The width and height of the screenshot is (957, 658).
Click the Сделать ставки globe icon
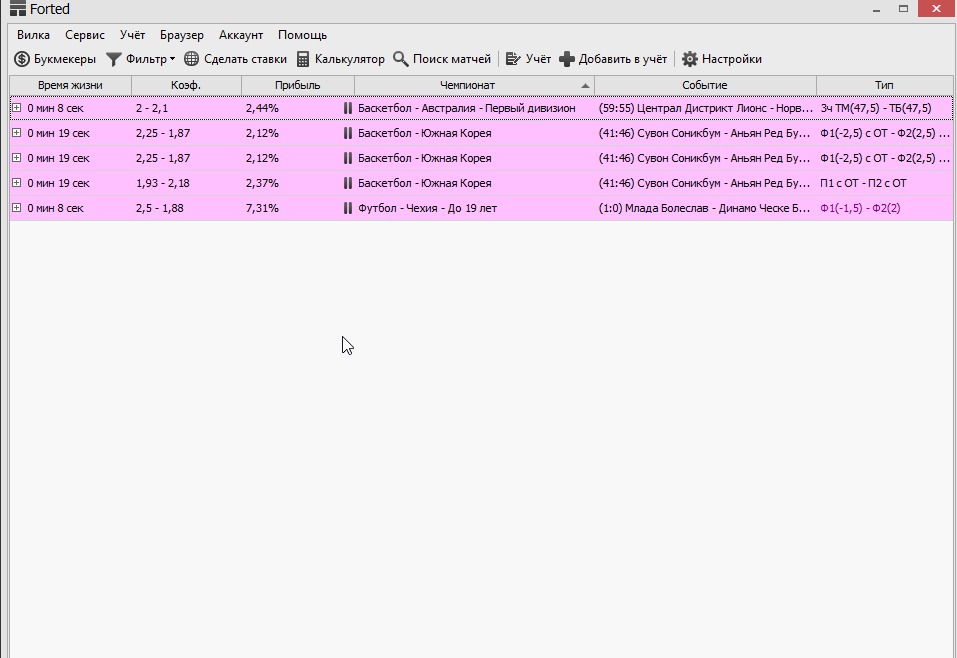192,59
